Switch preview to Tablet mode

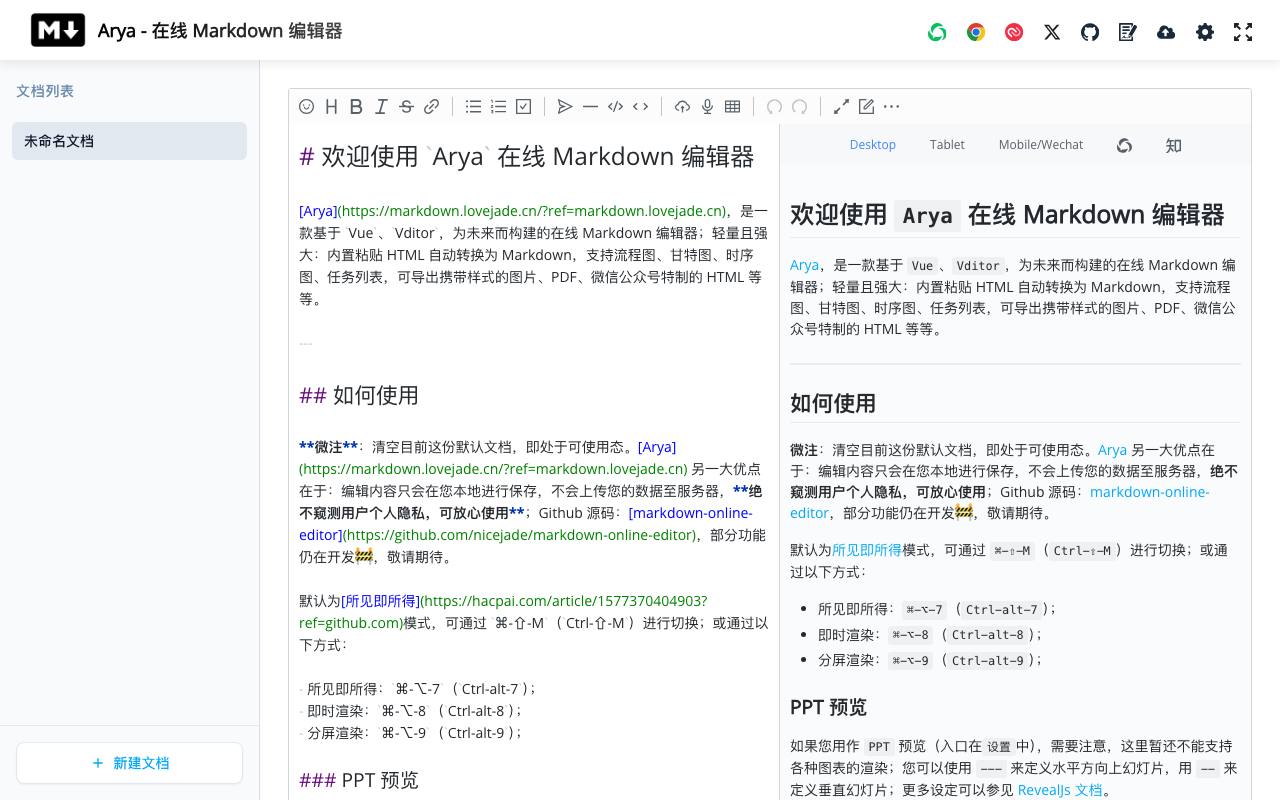click(x=947, y=144)
